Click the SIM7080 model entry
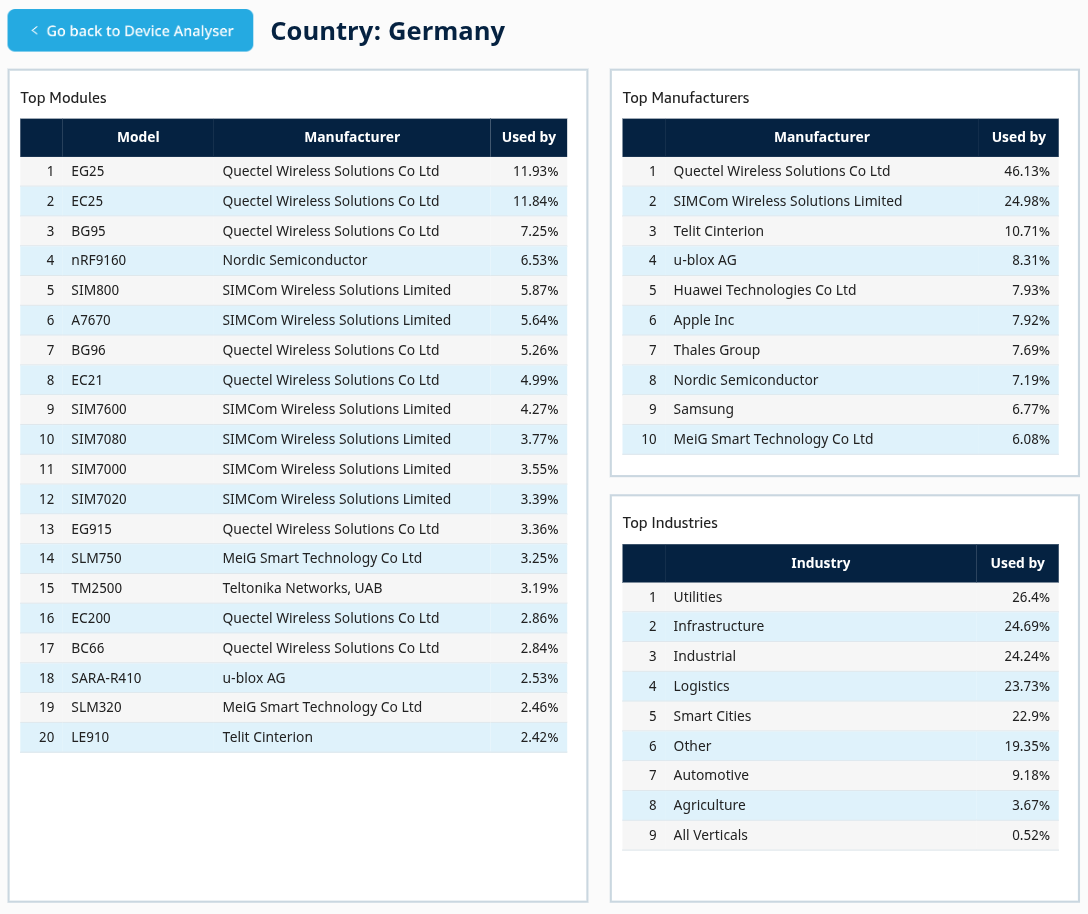This screenshot has width=1088, height=914. click(x=99, y=439)
